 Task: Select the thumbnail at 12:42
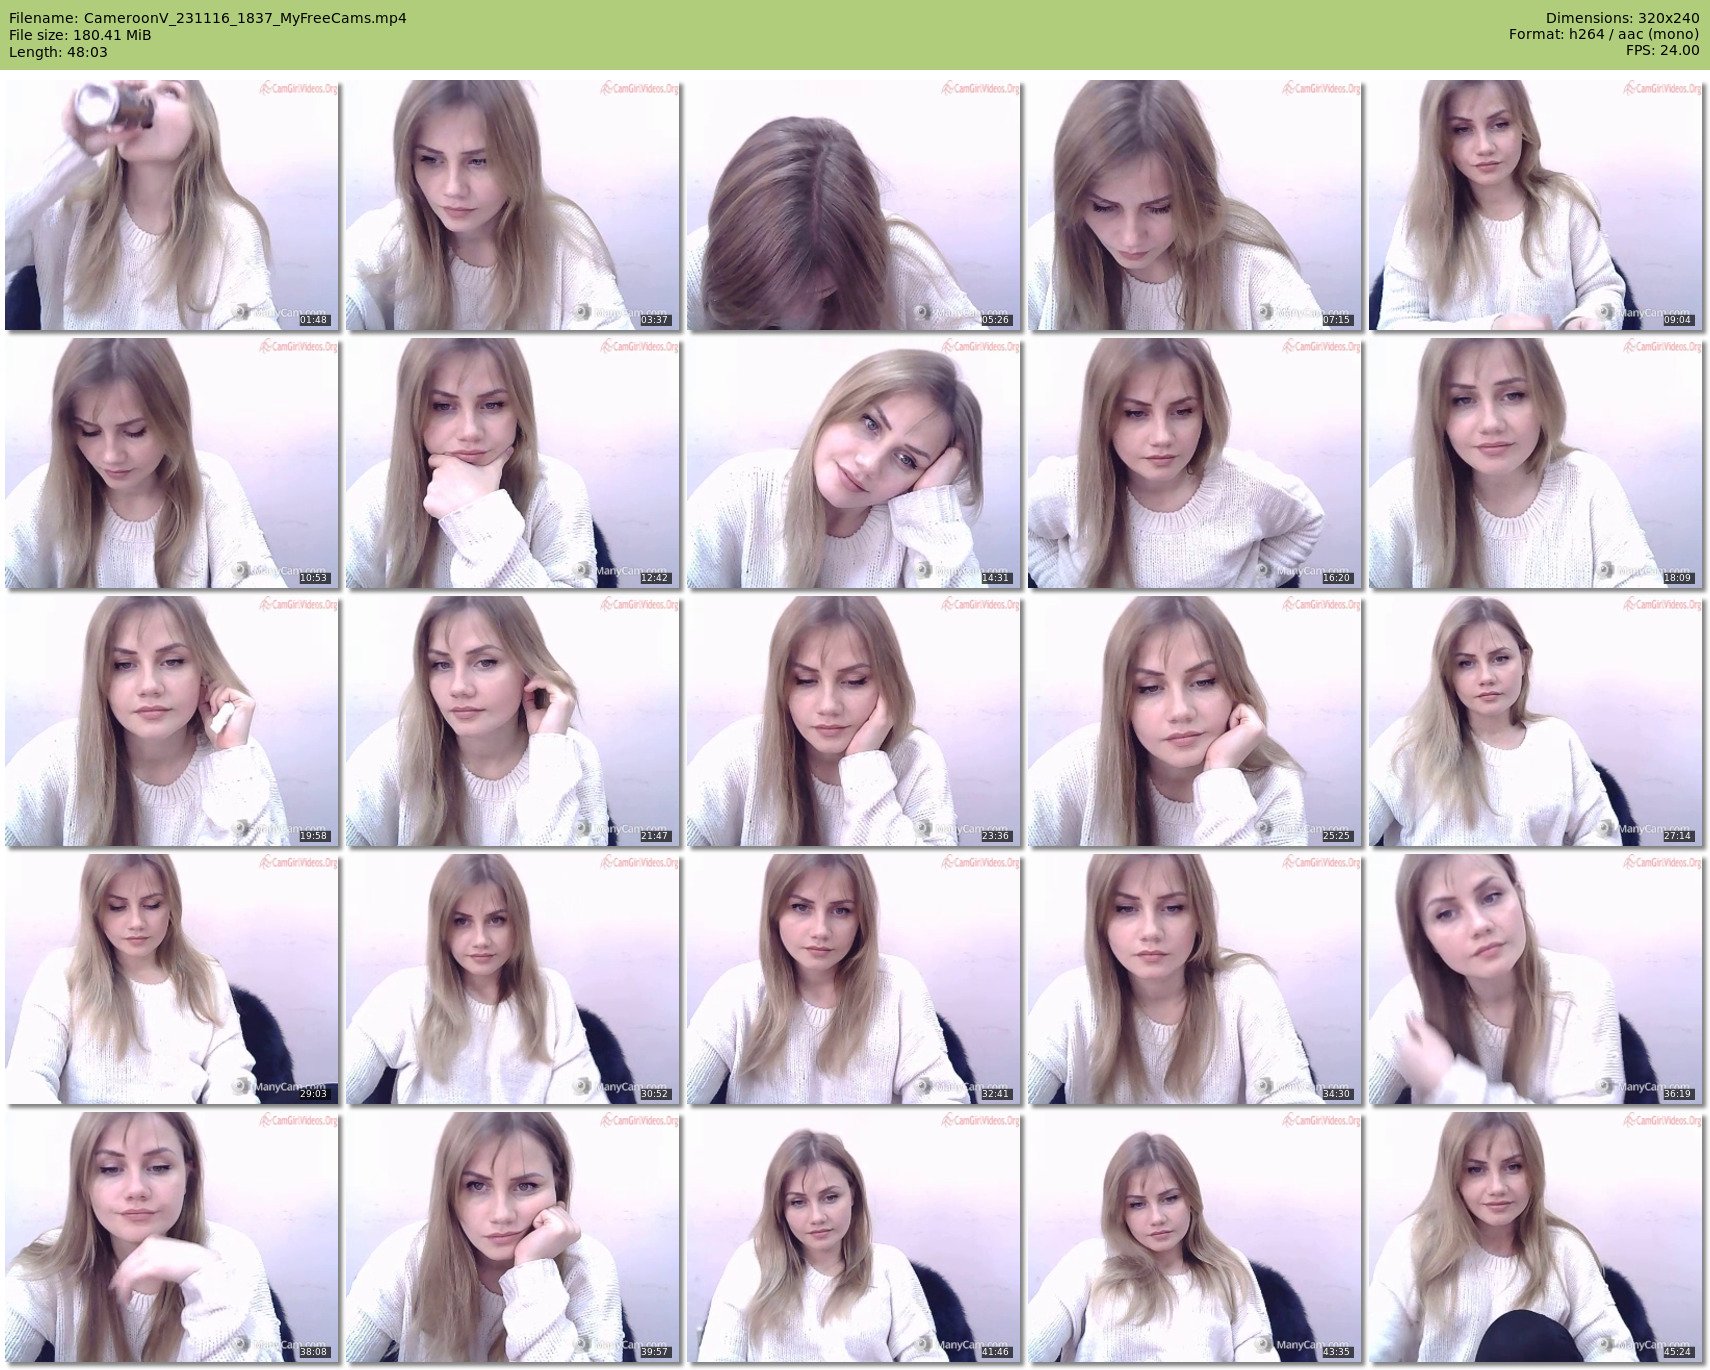tap(512, 463)
